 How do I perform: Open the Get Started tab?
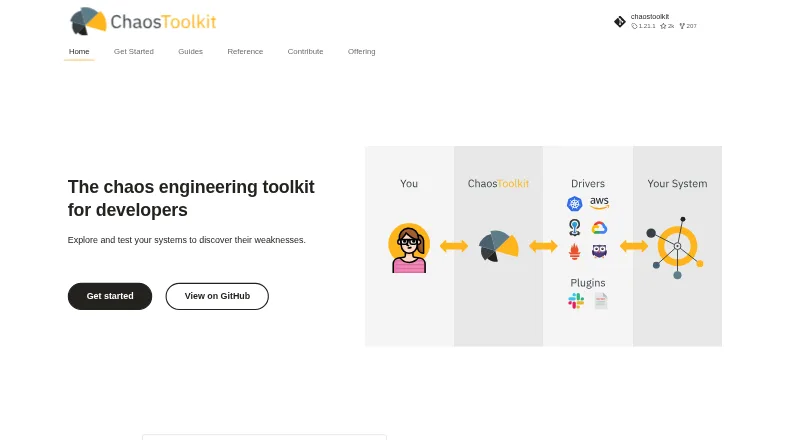[x=134, y=52]
